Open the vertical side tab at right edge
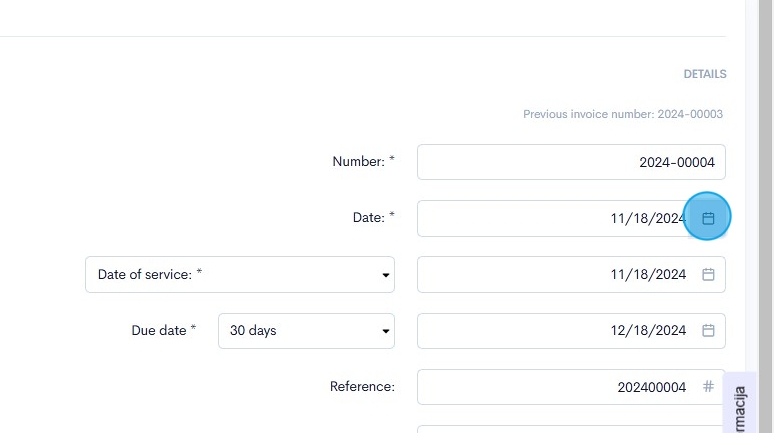 (x=741, y=405)
